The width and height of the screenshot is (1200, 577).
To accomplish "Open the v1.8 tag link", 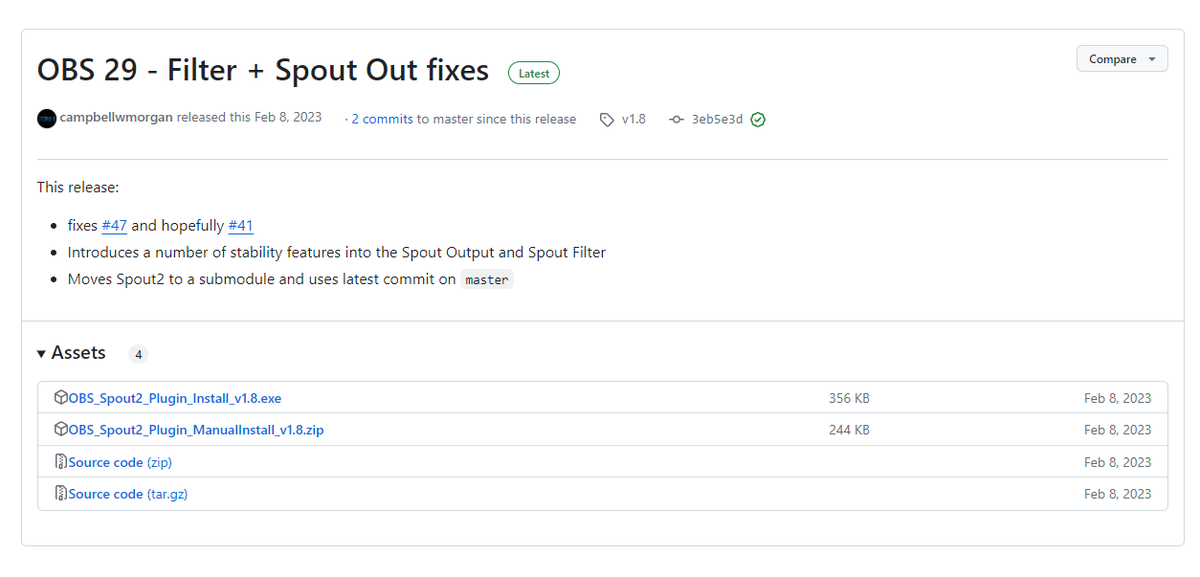I will pyautogui.click(x=633, y=119).
